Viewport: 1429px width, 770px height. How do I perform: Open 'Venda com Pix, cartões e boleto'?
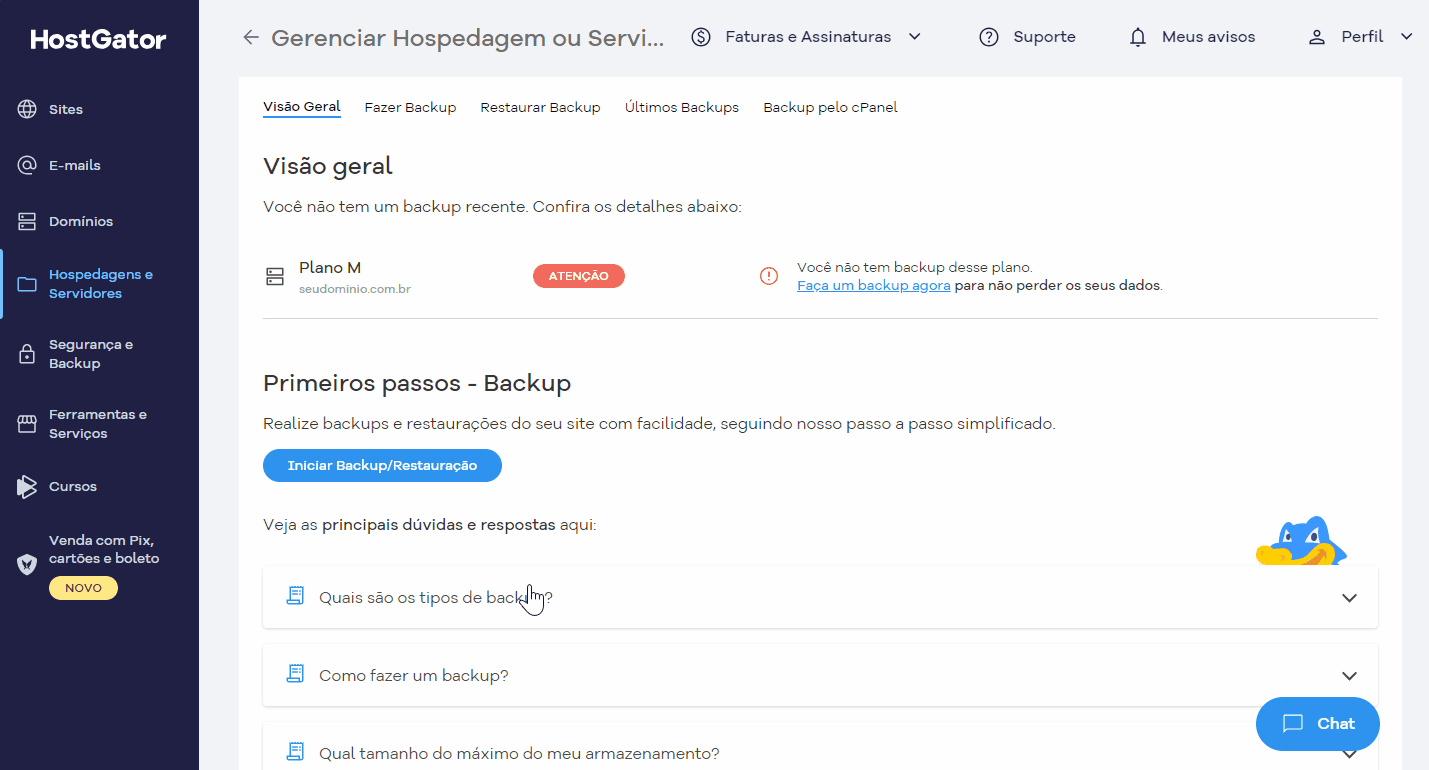point(104,549)
